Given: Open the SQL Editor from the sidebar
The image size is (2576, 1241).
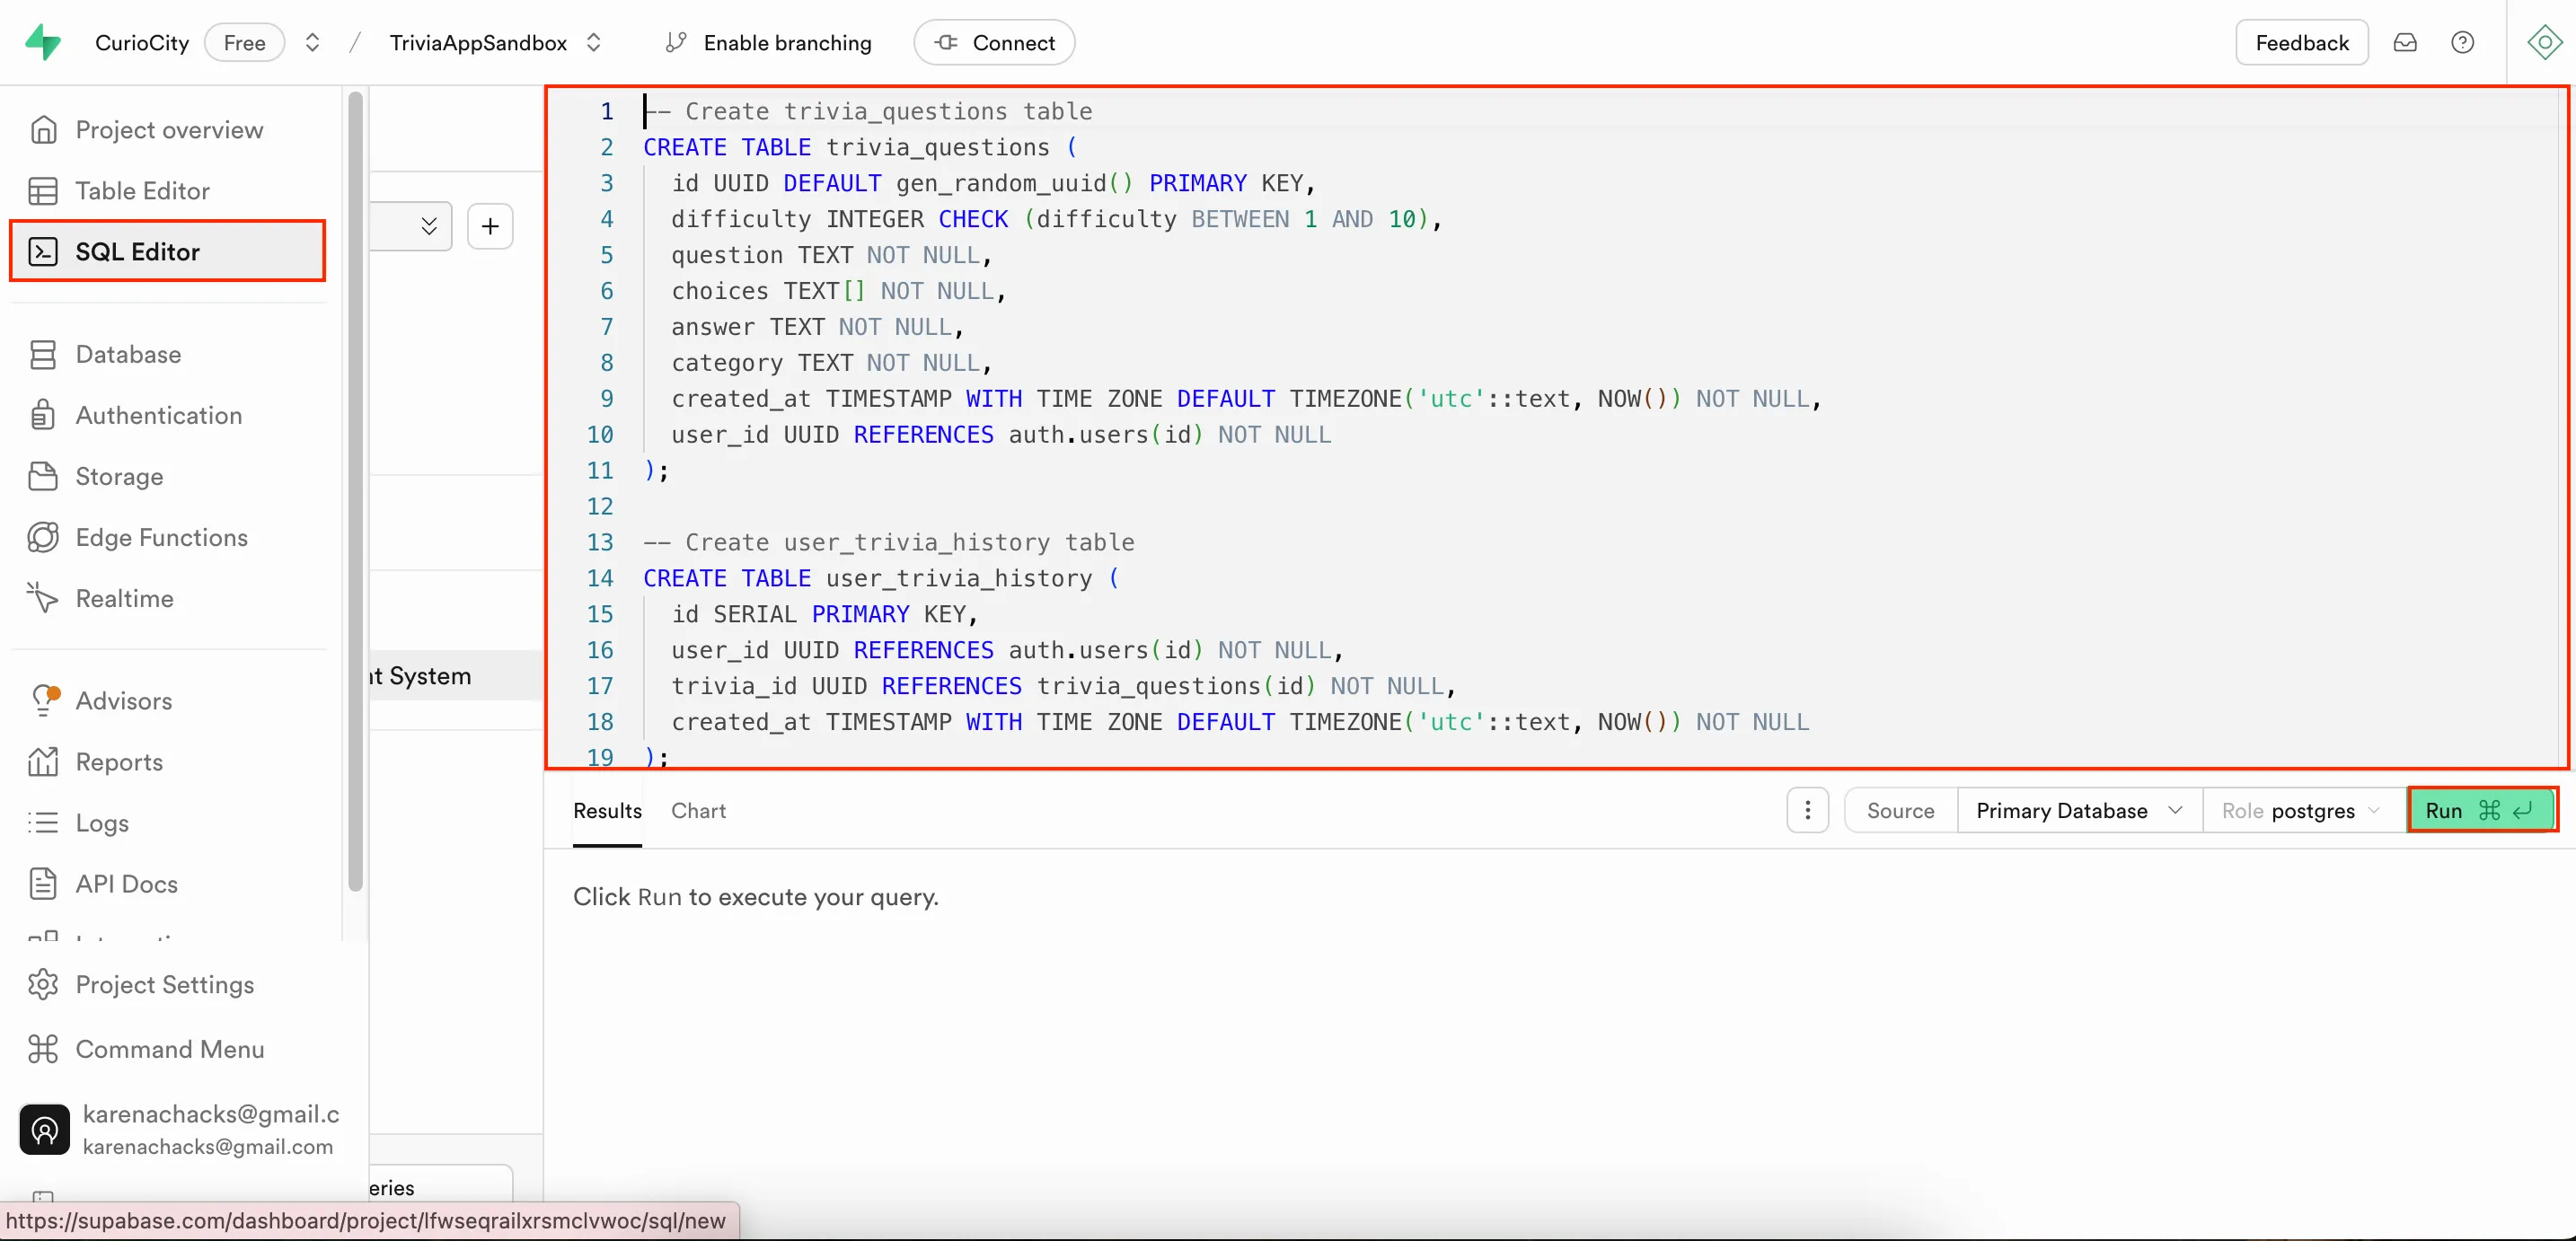Looking at the screenshot, I should (137, 251).
